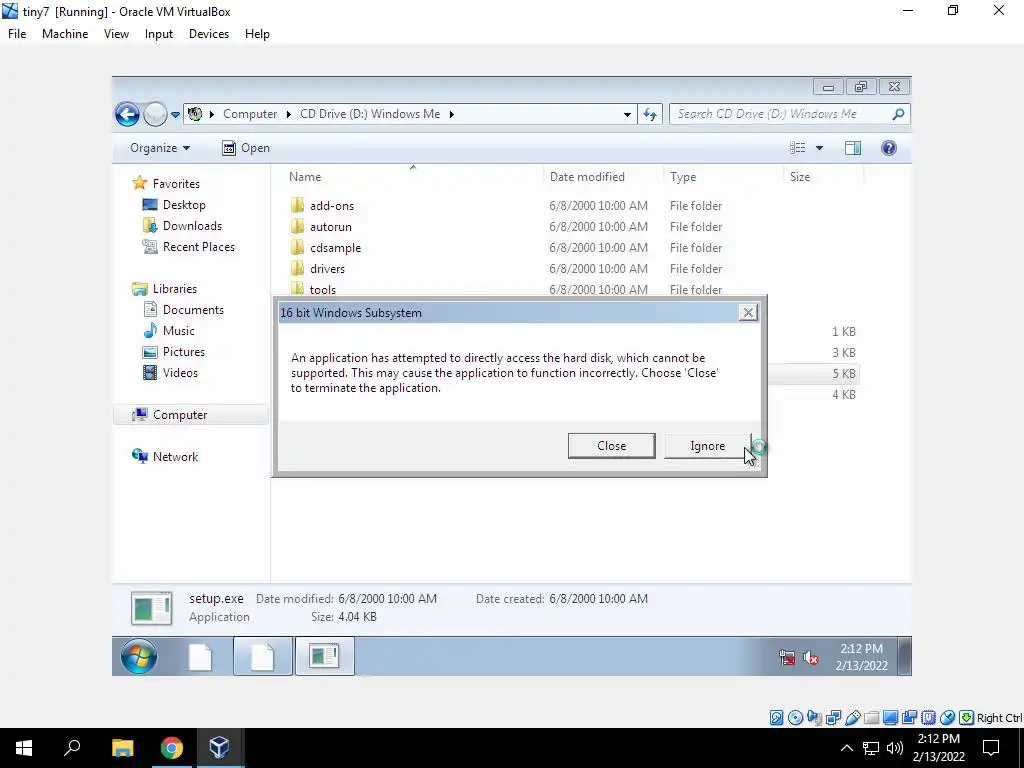Dismiss the 16 bit Windows Subsystem dialog with X
The width and height of the screenshot is (1024, 768).
point(748,313)
